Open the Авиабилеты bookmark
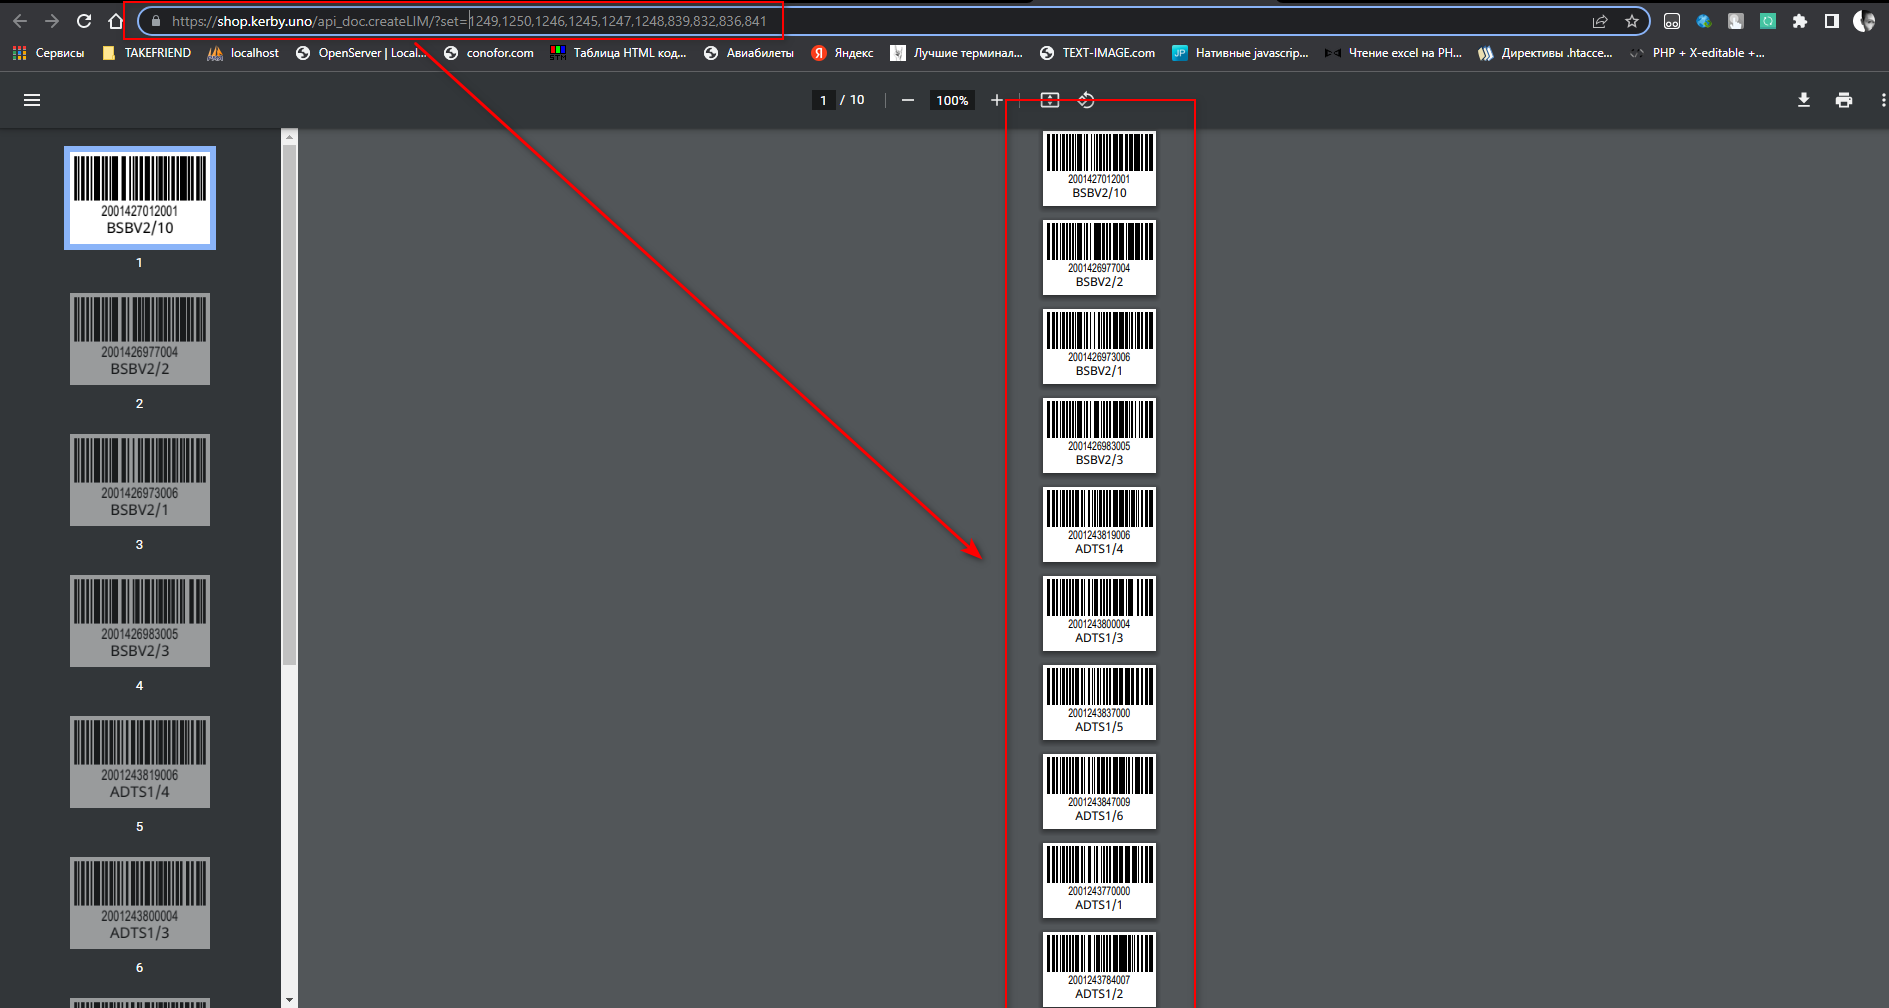The height and width of the screenshot is (1008, 1889). pyautogui.click(x=749, y=53)
